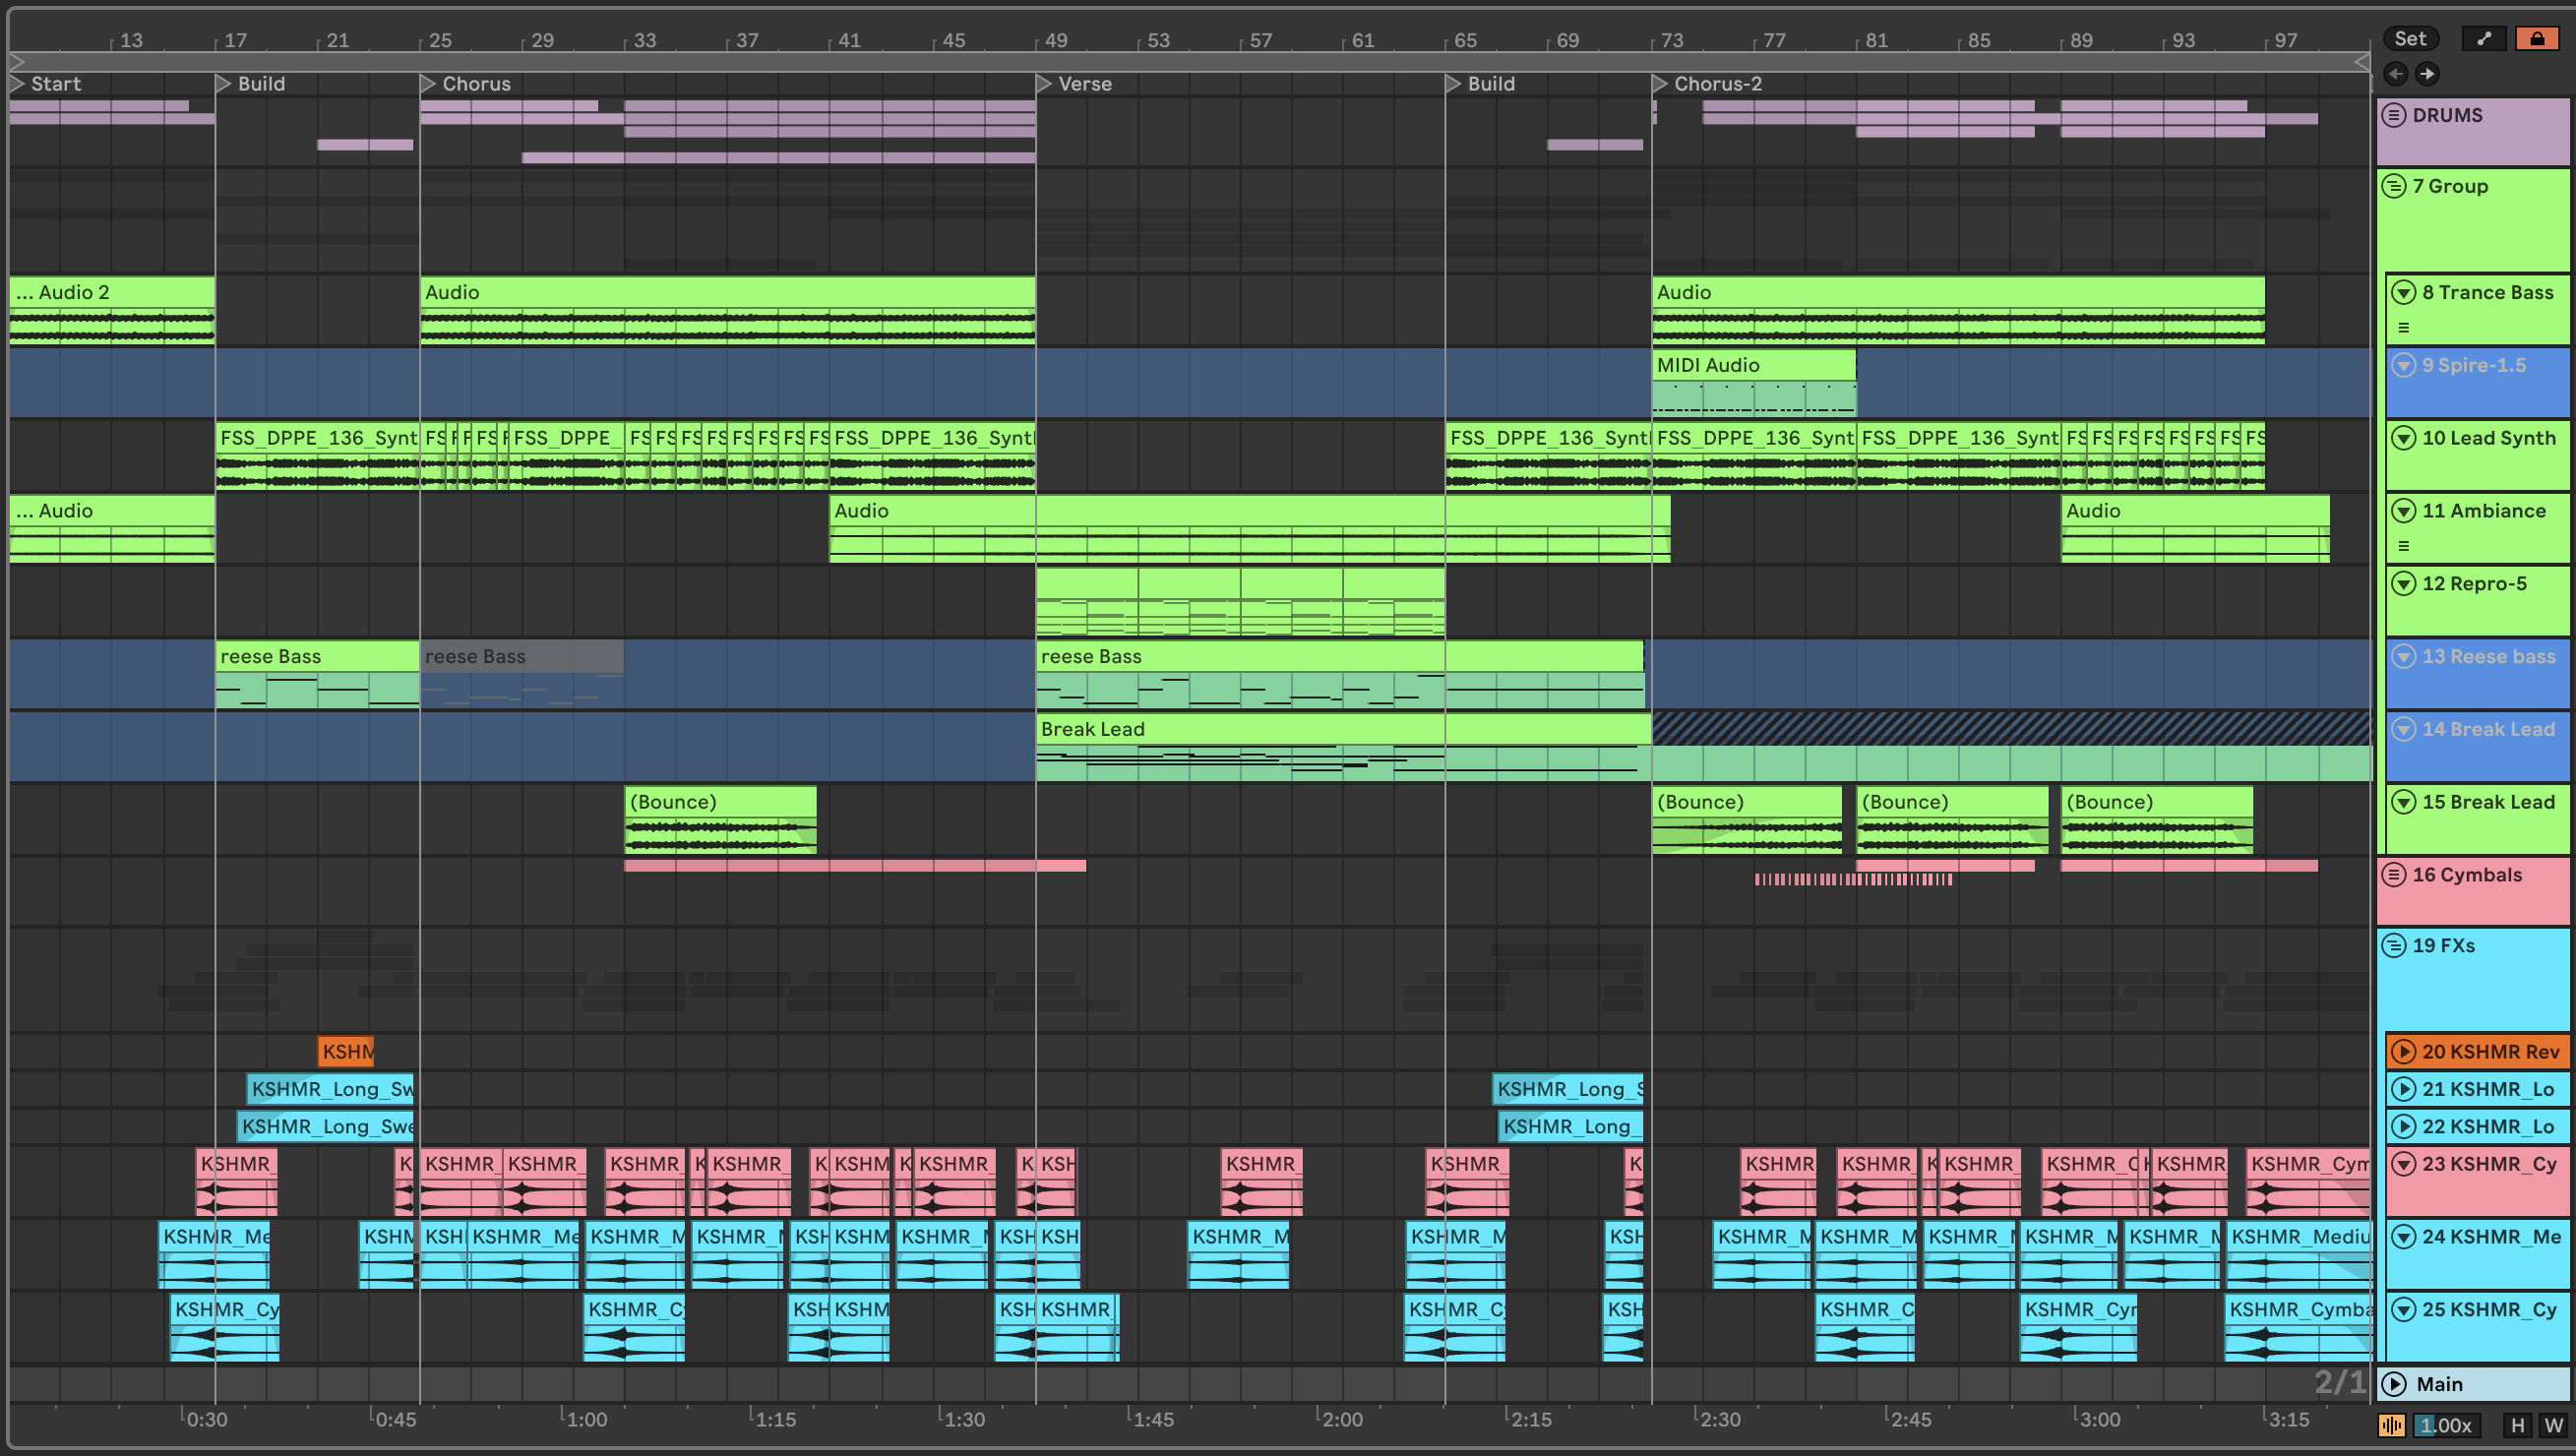Toggle the automation lock button
This screenshot has width=2576, height=1456.
click(2537, 38)
